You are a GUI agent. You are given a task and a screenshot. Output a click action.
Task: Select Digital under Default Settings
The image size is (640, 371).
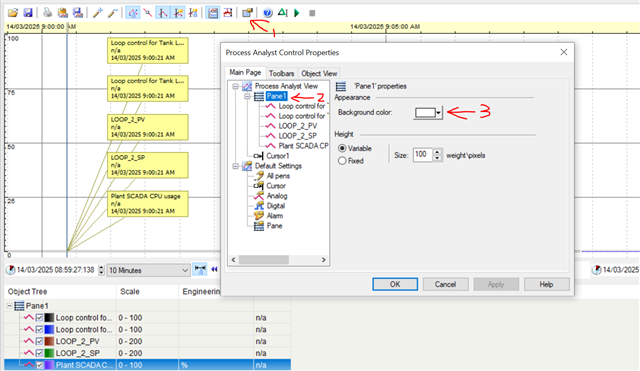[276, 206]
